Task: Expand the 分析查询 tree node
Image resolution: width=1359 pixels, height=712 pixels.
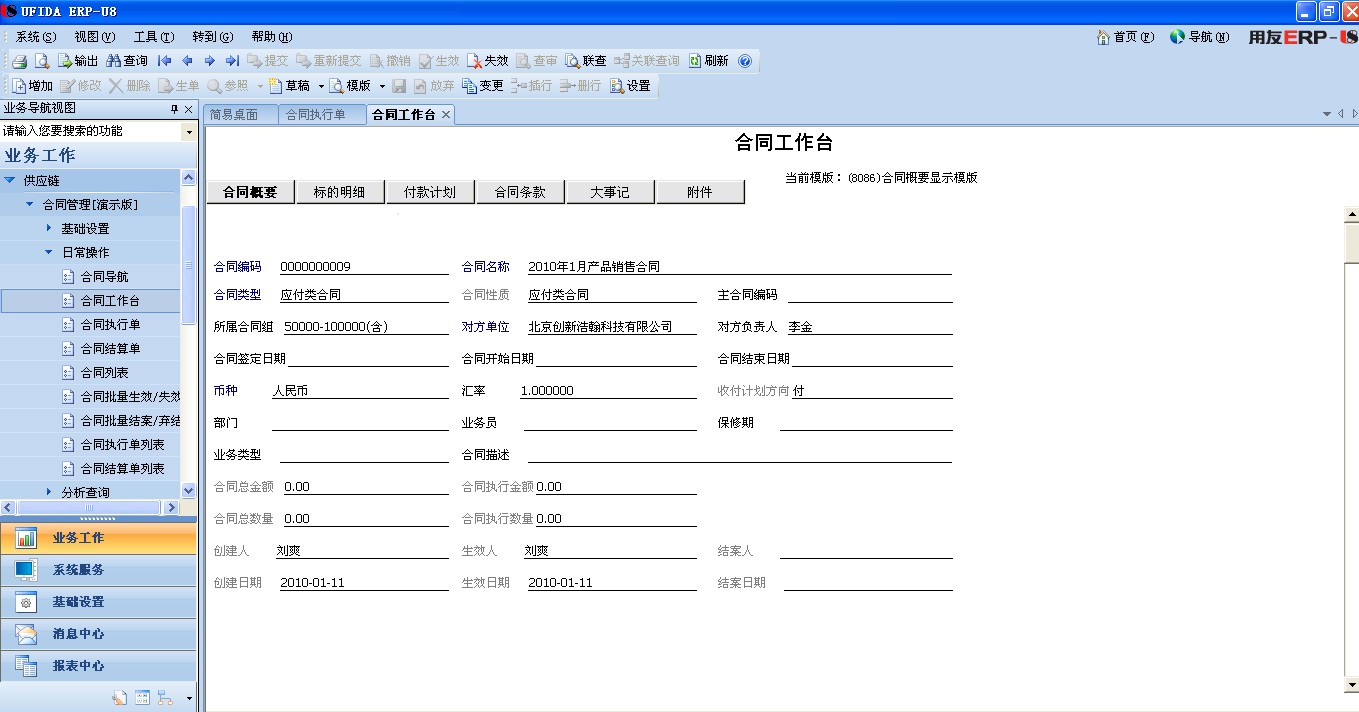Action: coord(48,493)
